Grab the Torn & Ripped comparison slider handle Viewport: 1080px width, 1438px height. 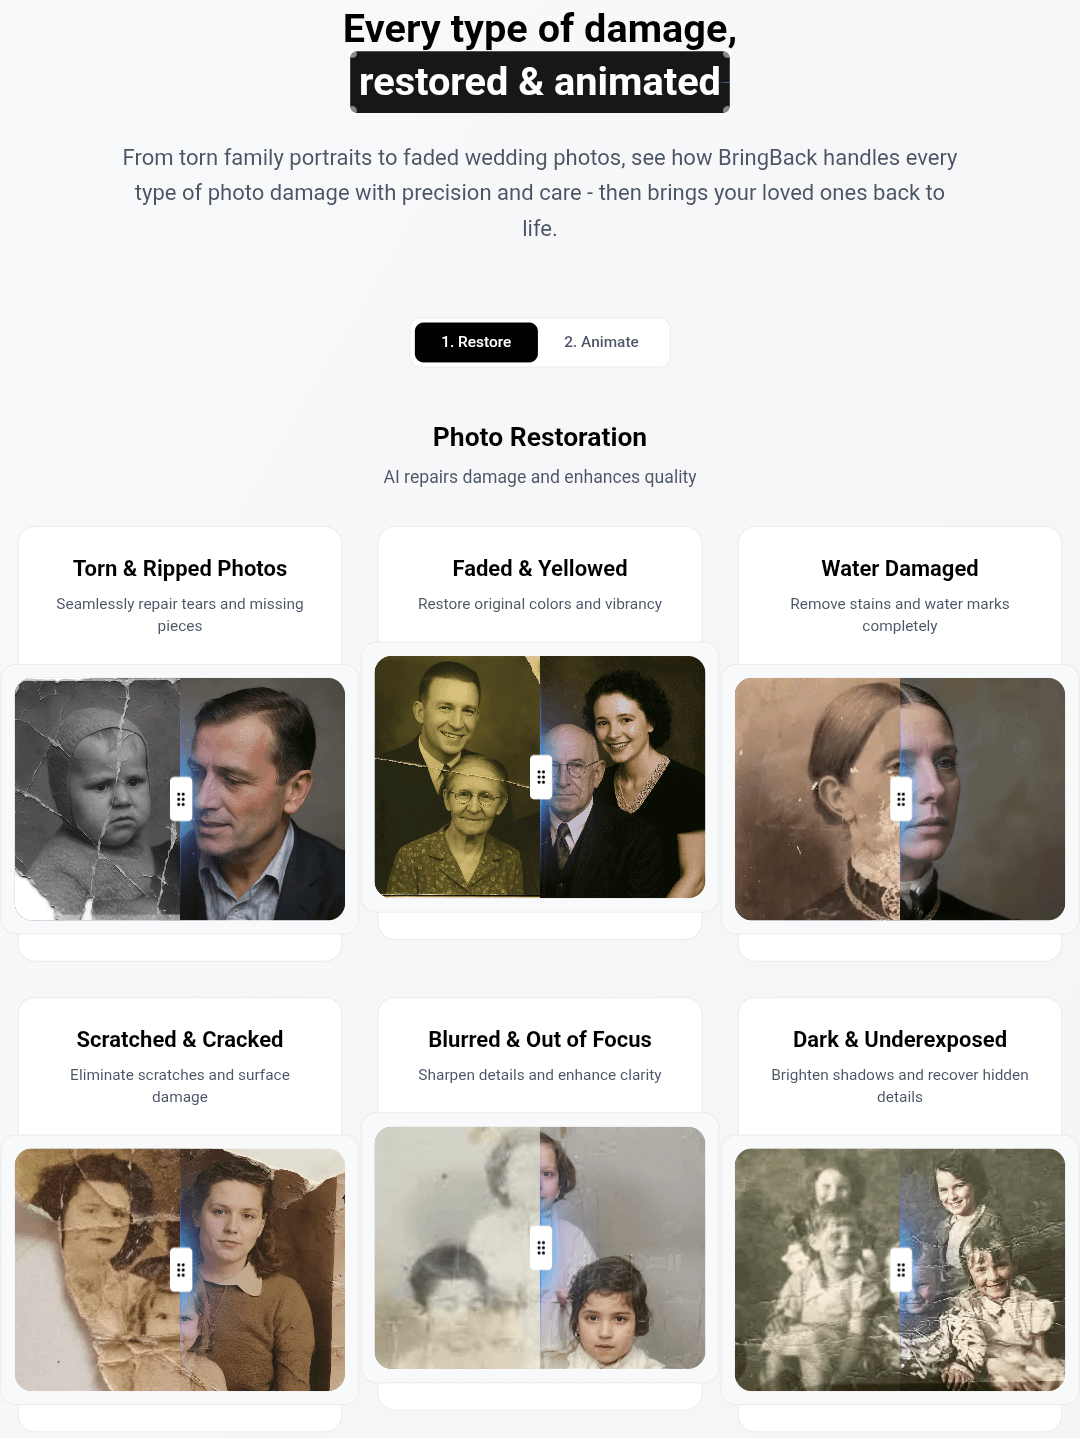tap(181, 799)
